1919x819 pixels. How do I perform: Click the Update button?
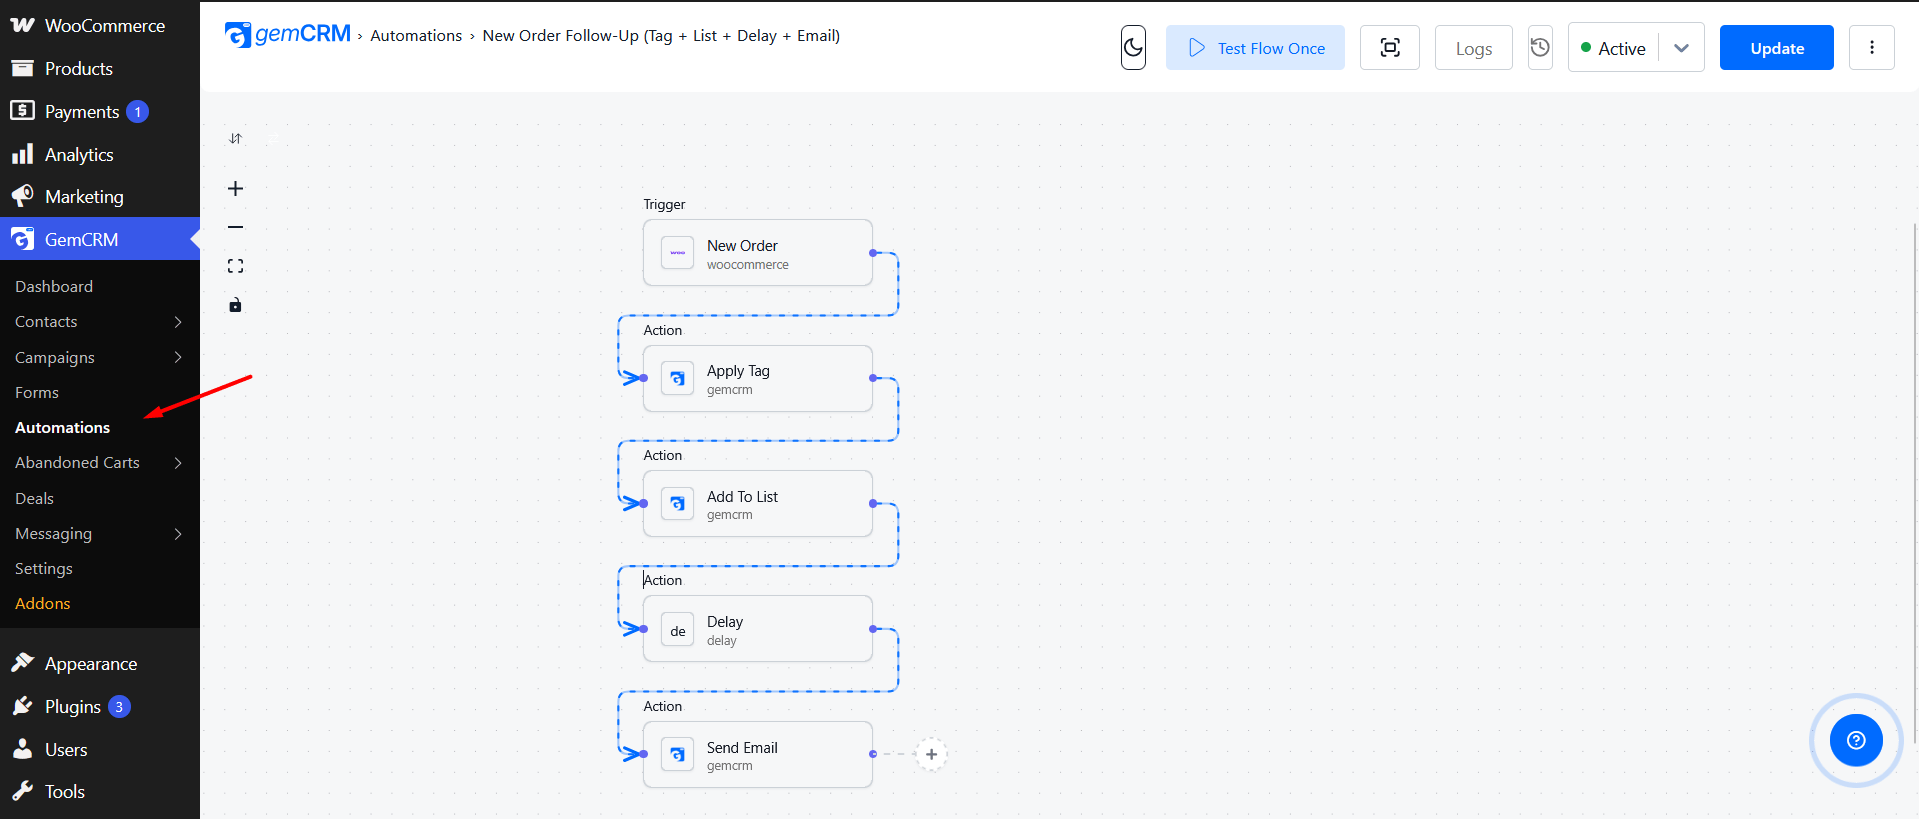[1777, 48]
